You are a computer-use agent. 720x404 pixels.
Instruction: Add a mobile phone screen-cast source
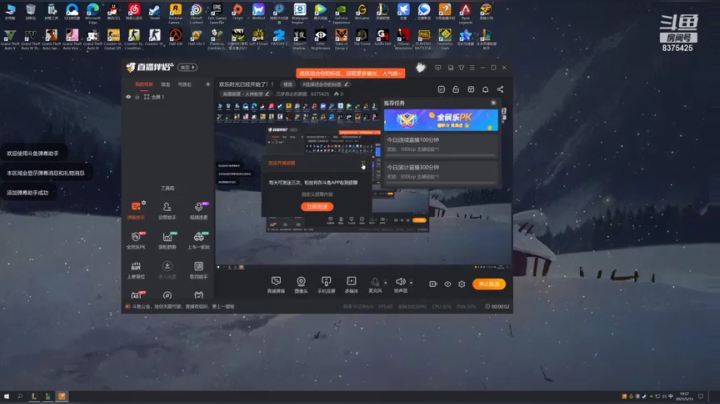point(326,285)
